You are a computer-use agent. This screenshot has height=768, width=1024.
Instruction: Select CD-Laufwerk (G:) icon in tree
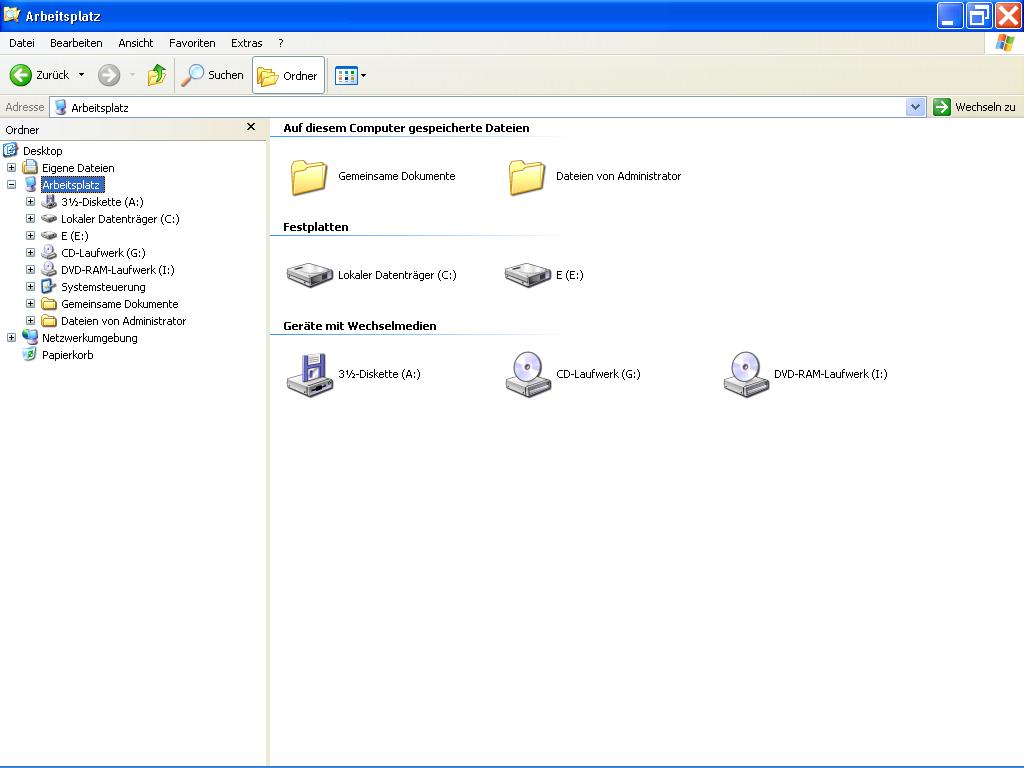48,252
